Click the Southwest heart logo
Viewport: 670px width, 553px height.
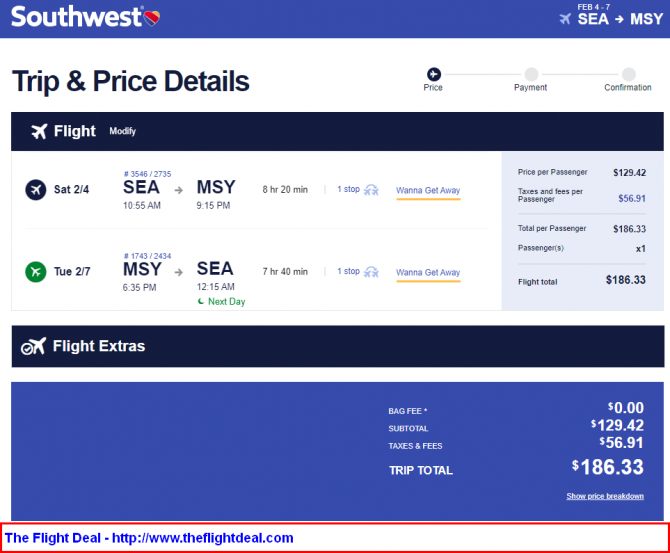click(x=152, y=18)
